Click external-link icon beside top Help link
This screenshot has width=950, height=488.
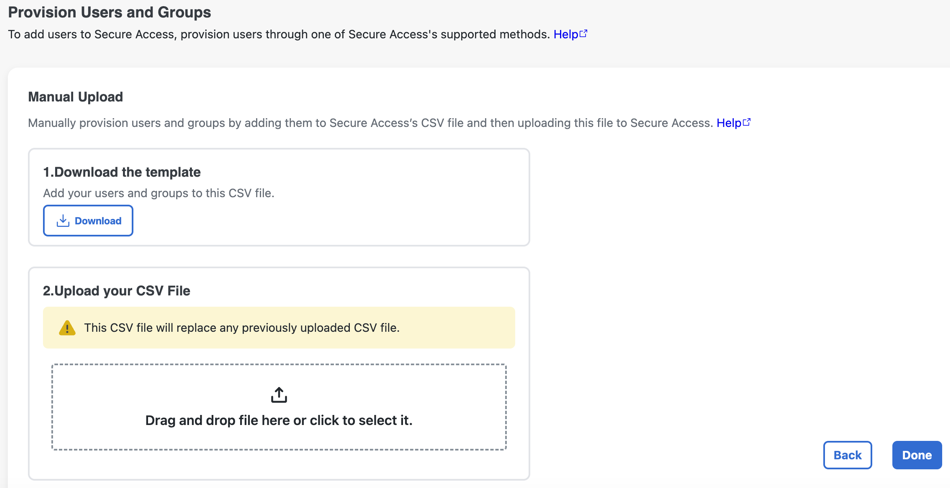click(583, 34)
